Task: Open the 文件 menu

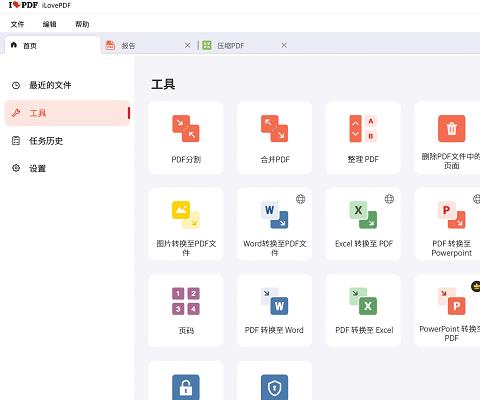Action: [x=17, y=24]
